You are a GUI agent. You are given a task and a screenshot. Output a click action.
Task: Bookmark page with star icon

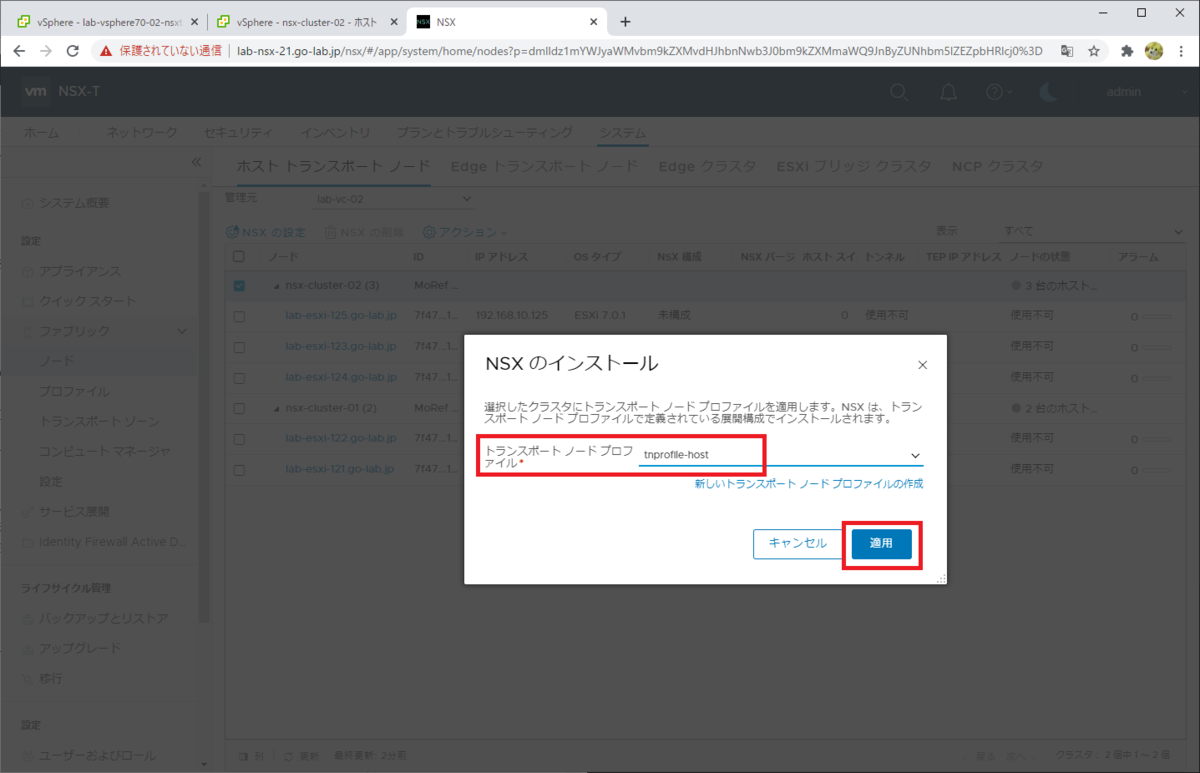(x=1094, y=50)
